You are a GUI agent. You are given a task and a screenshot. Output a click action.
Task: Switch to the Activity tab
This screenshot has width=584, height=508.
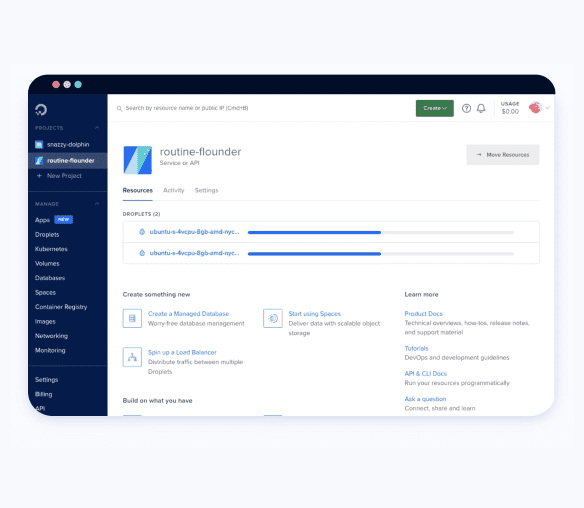click(174, 190)
